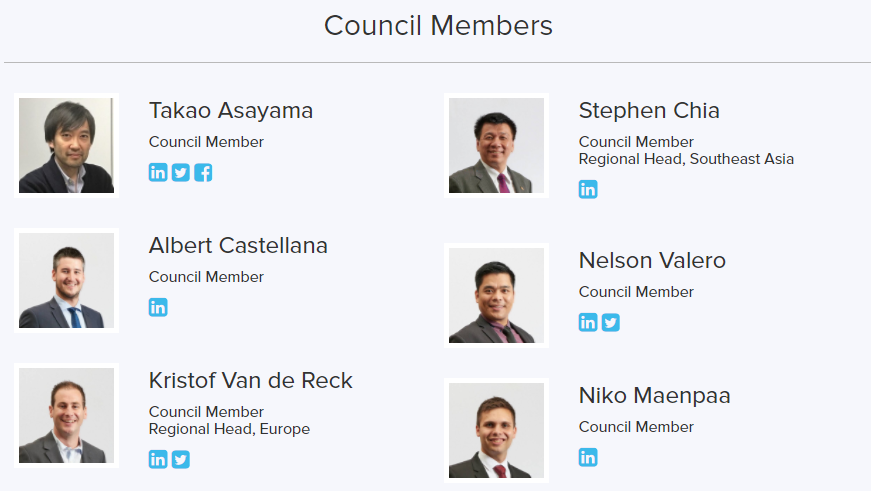Open Niko Maenpaa's LinkedIn icon
The width and height of the screenshot is (871, 491).
pos(588,457)
